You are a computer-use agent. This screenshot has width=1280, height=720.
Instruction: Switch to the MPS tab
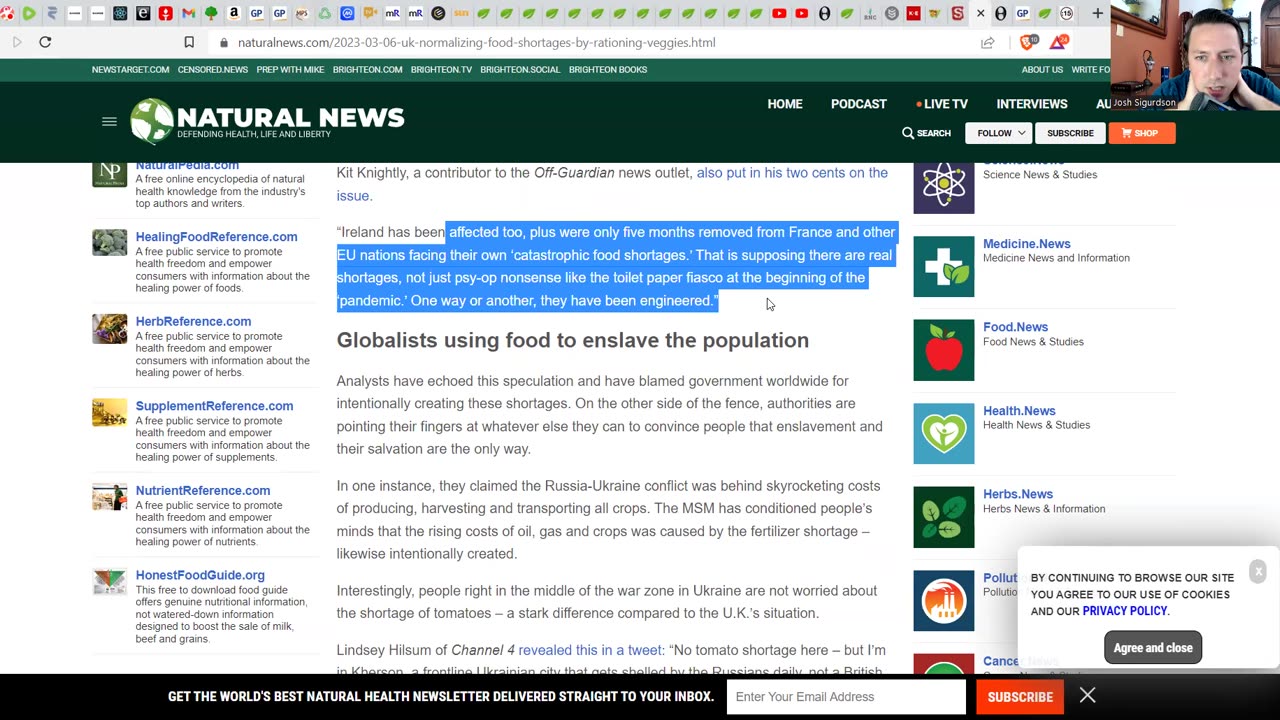pos(302,13)
